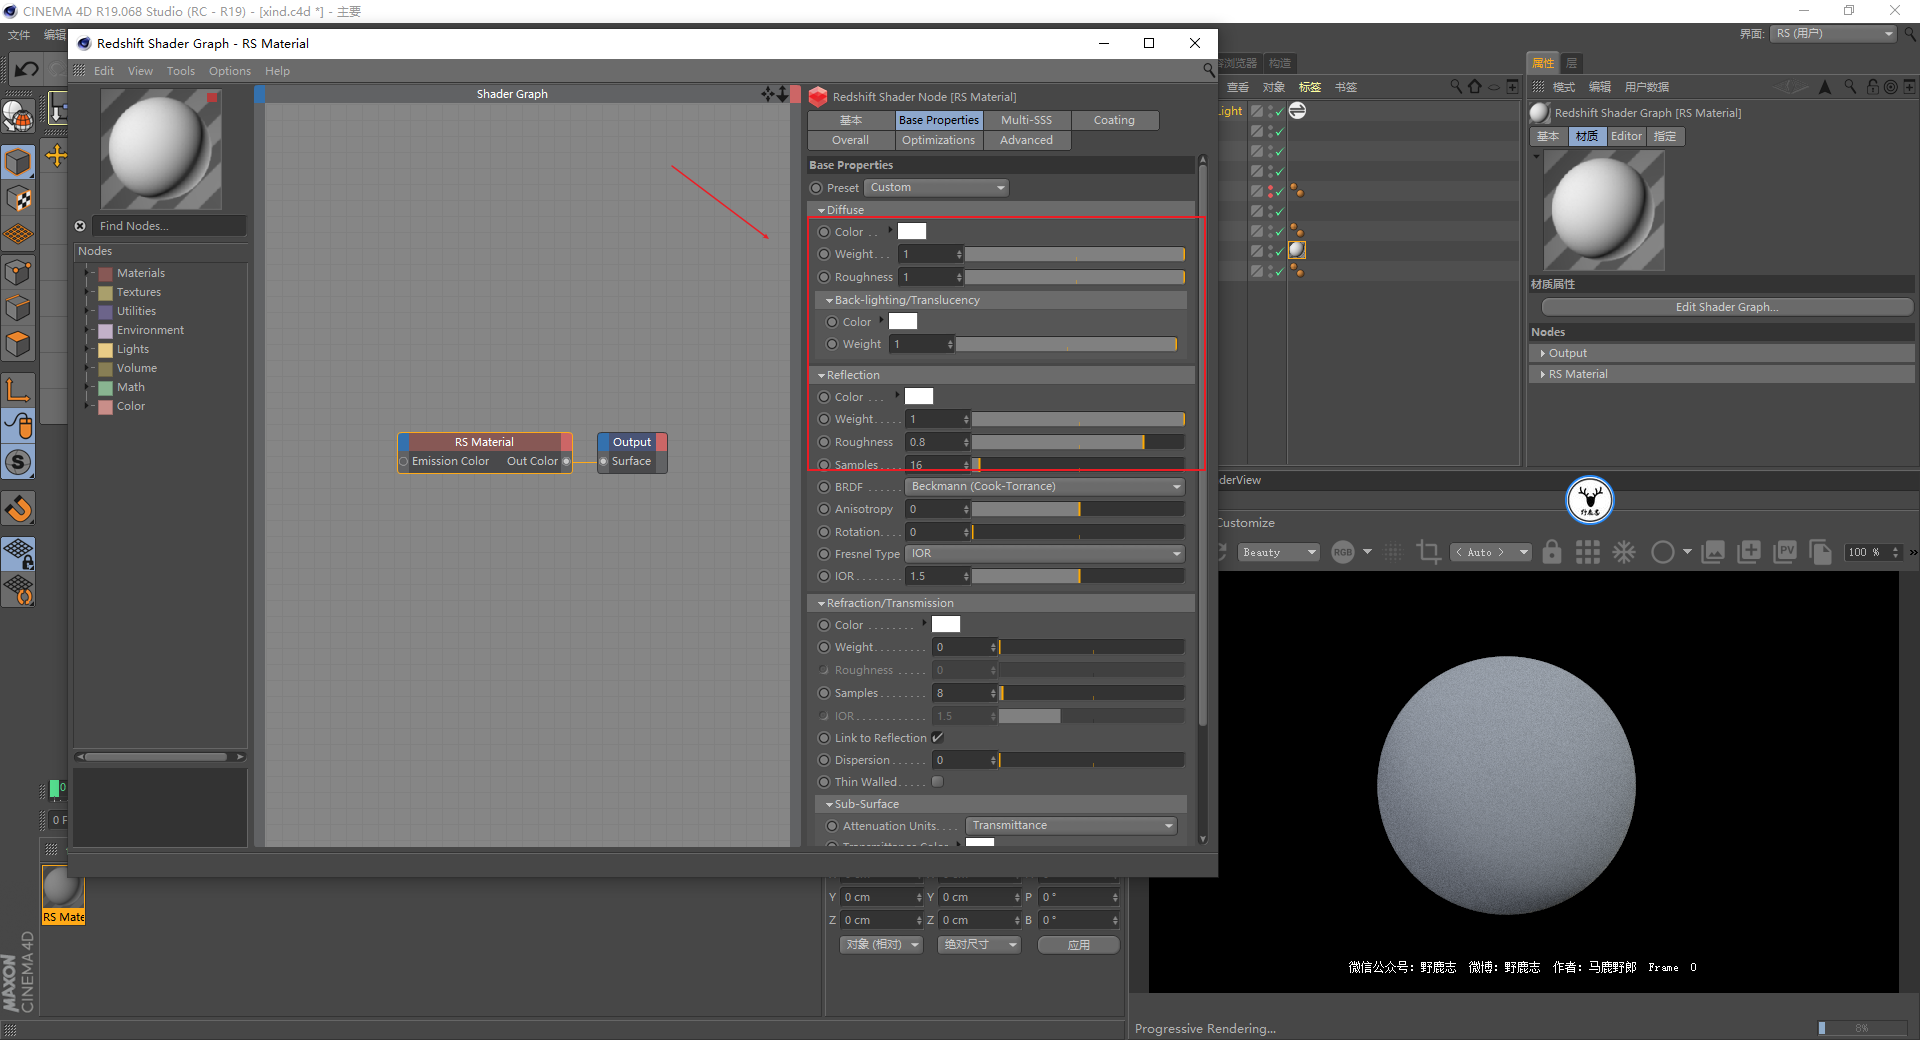Viewport: 1920px width, 1040px height.
Task: Toggle the Thin Walled checkbox
Action: coord(938,782)
